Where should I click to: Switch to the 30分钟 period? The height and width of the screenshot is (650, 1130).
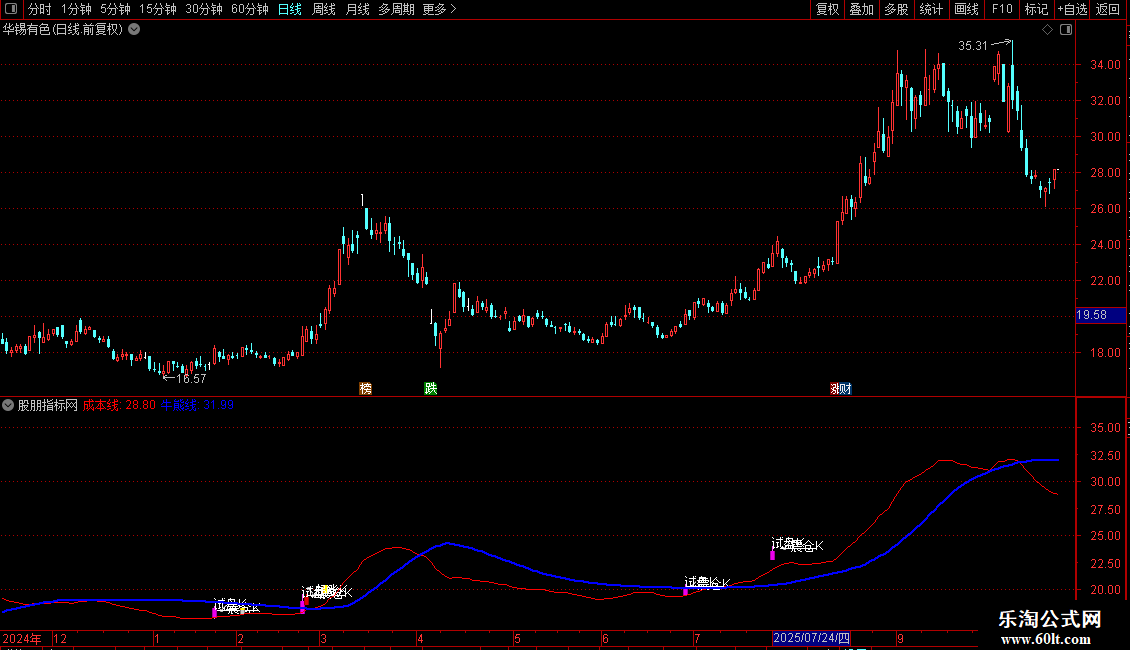[x=204, y=9]
